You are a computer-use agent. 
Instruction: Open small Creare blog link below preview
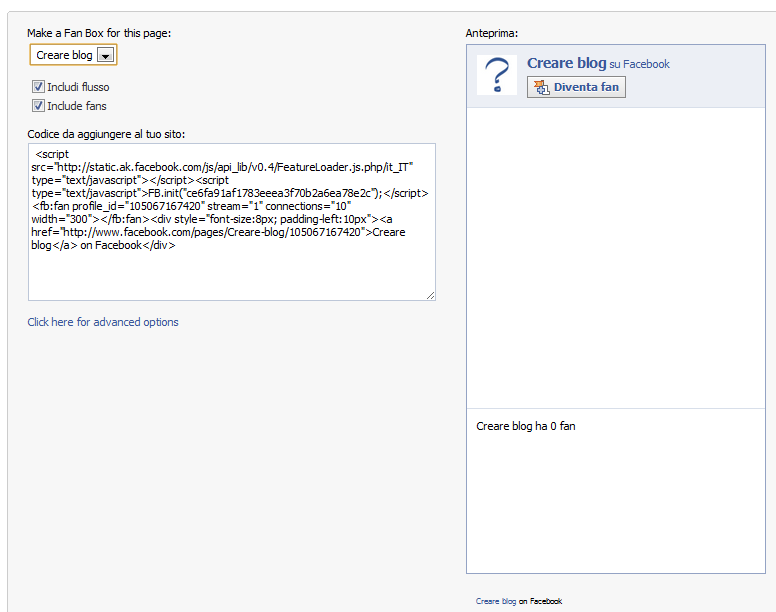click(x=496, y=601)
